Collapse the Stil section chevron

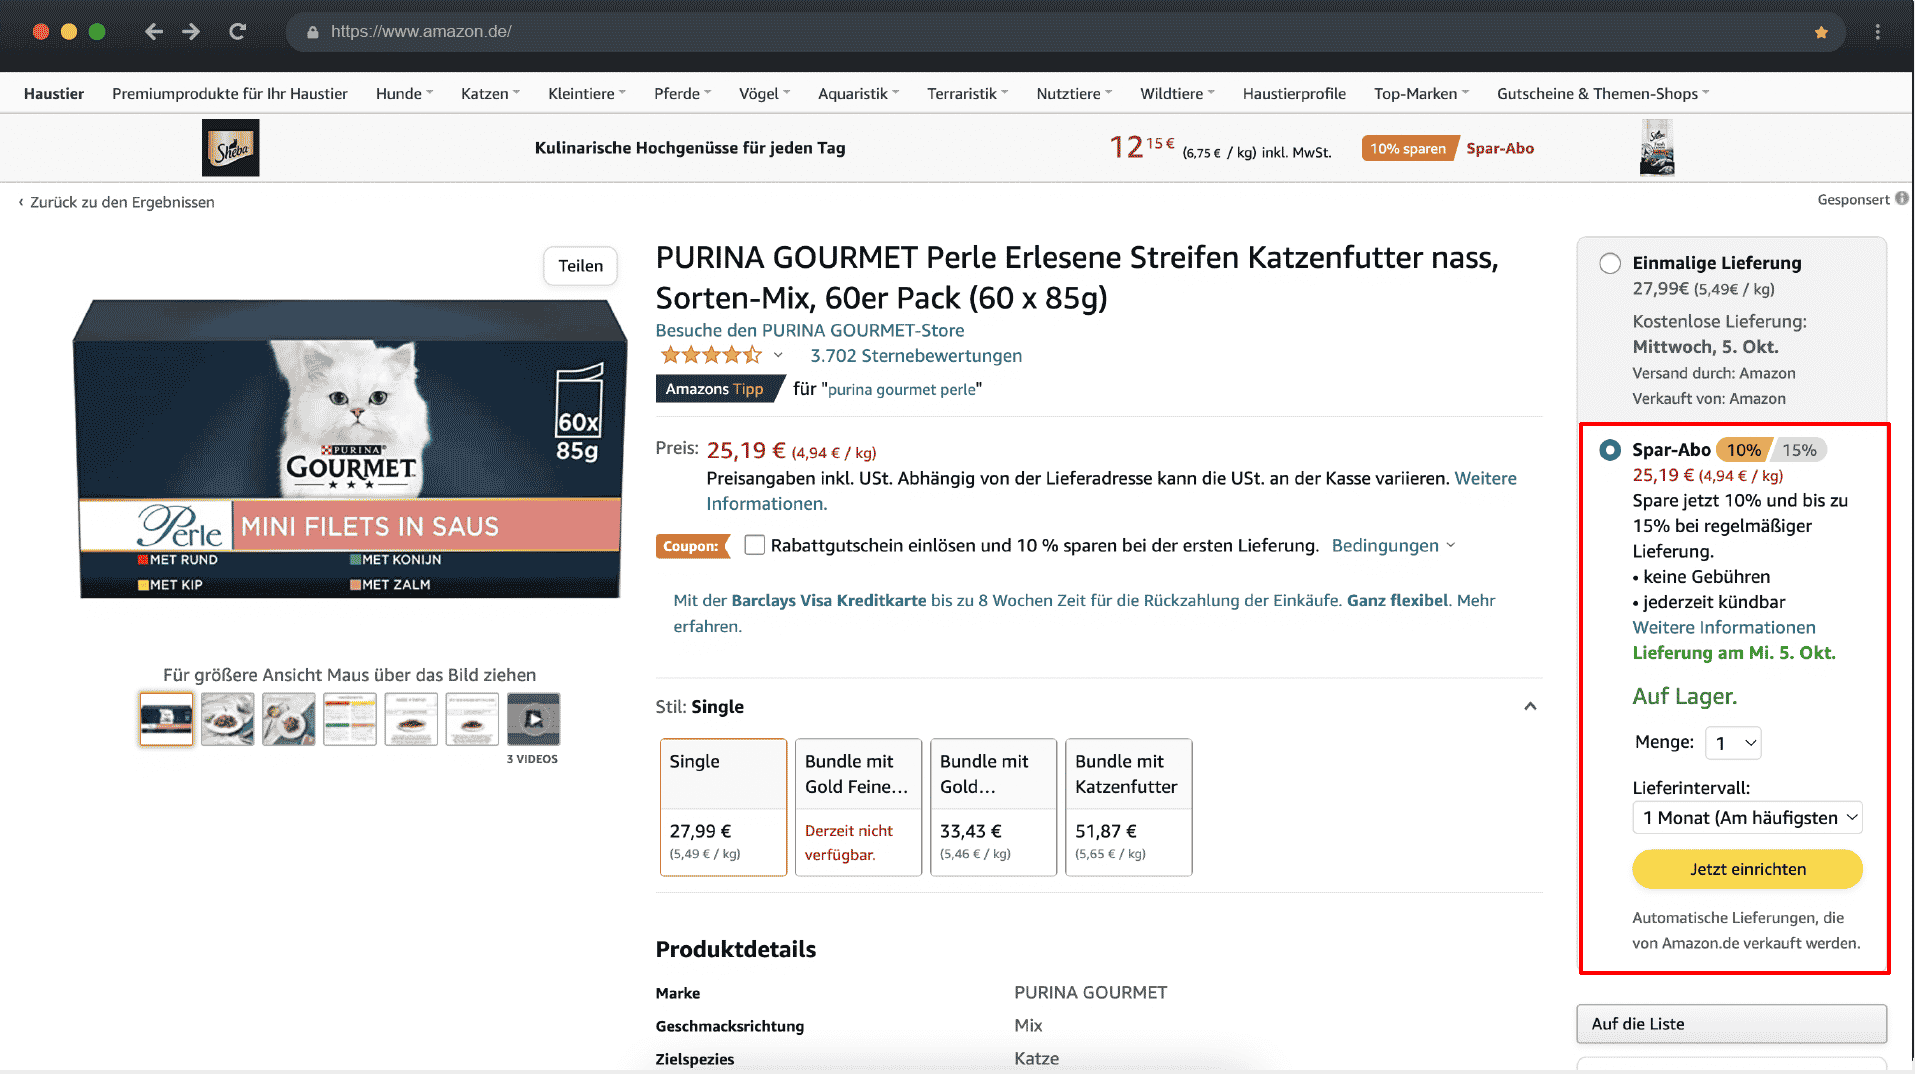click(1530, 707)
